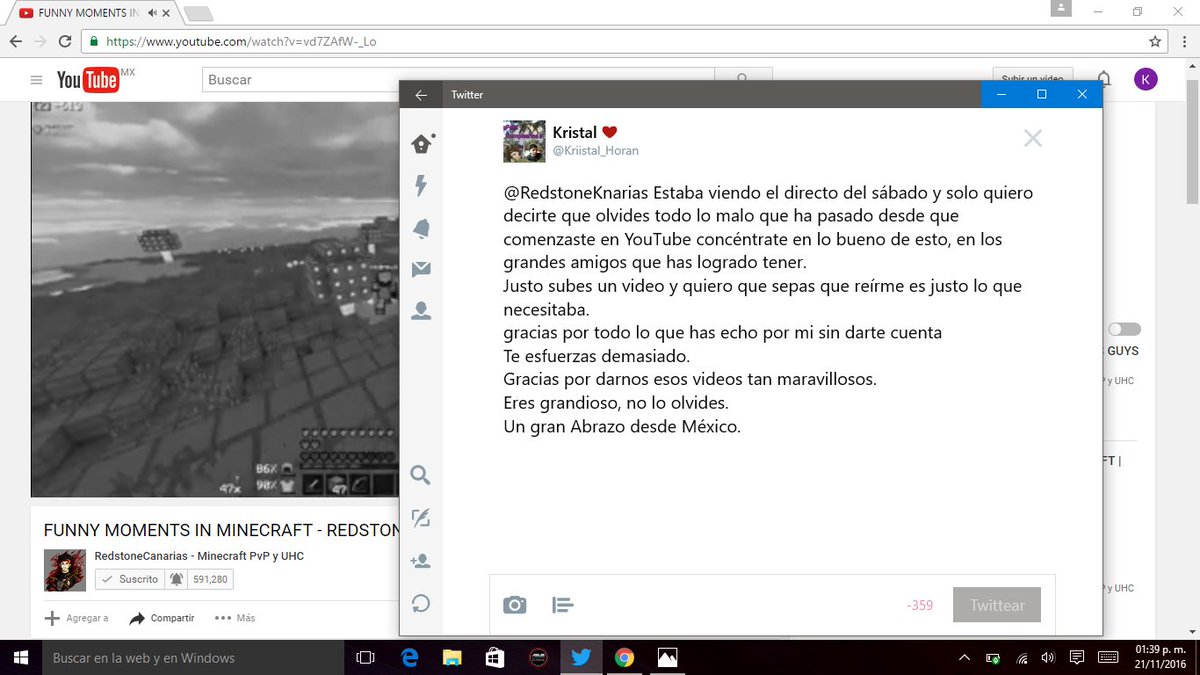The width and height of the screenshot is (1200, 675).
Task: Click the Twittear button
Action: pos(997,605)
